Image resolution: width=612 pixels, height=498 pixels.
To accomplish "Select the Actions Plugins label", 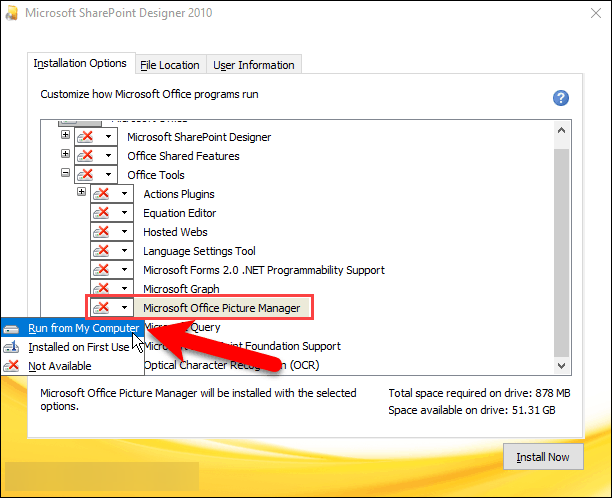I will tap(179, 194).
